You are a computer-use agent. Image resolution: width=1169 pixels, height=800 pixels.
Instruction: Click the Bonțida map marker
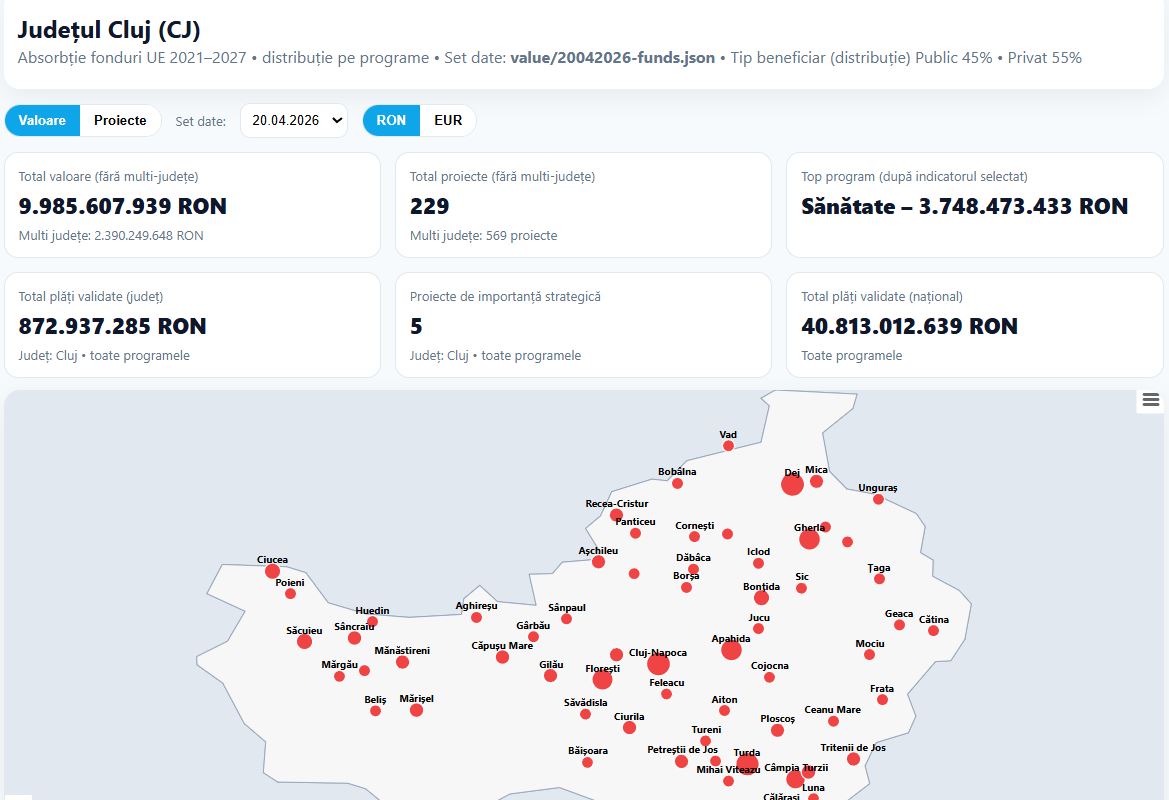pyautogui.click(x=761, y=598)
